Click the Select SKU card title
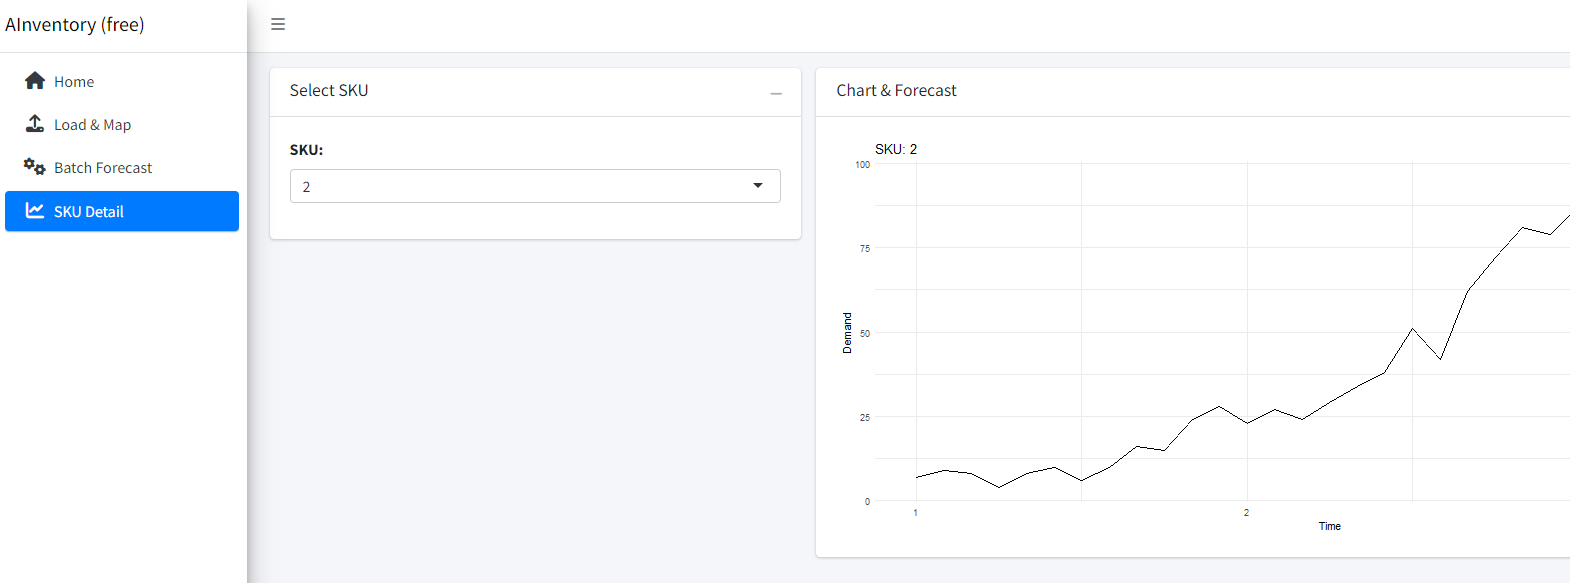This screenshot has height=583, width=1570. coord(329,90)
